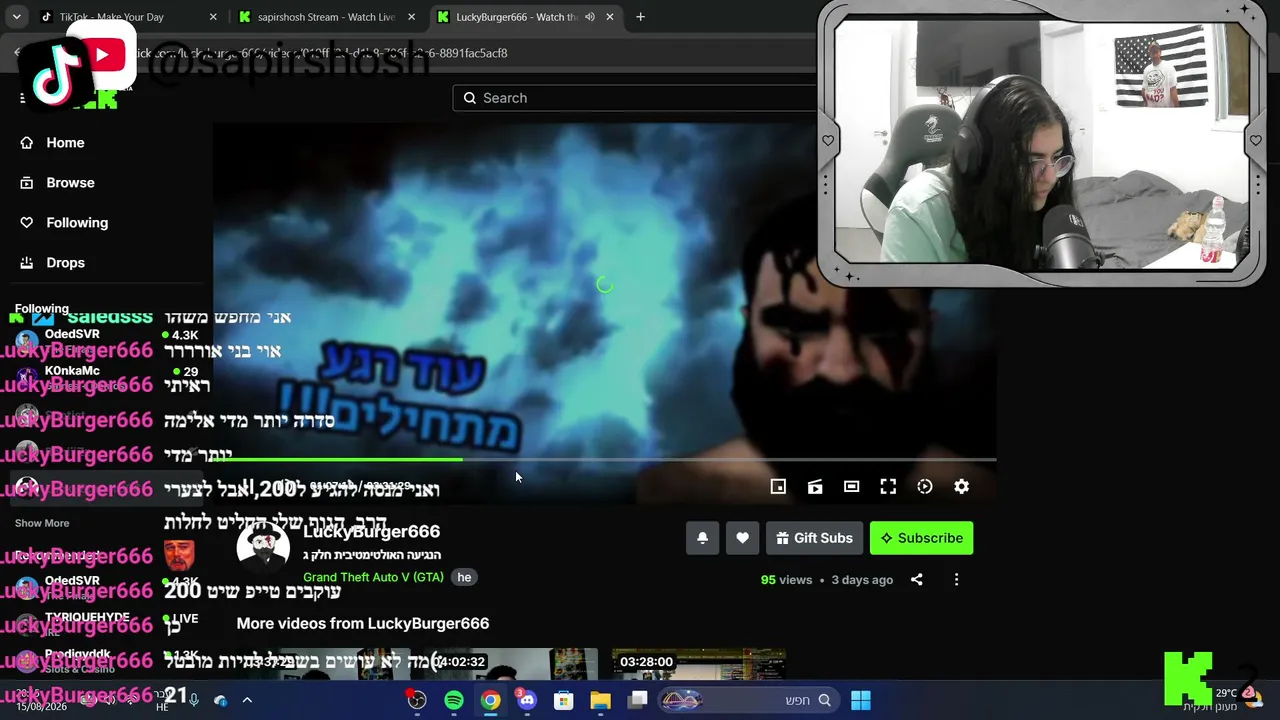This screenshot has width=1280, height=720.
Task: Open Drops in the Kick sidebar
Action: pos(55,263)
